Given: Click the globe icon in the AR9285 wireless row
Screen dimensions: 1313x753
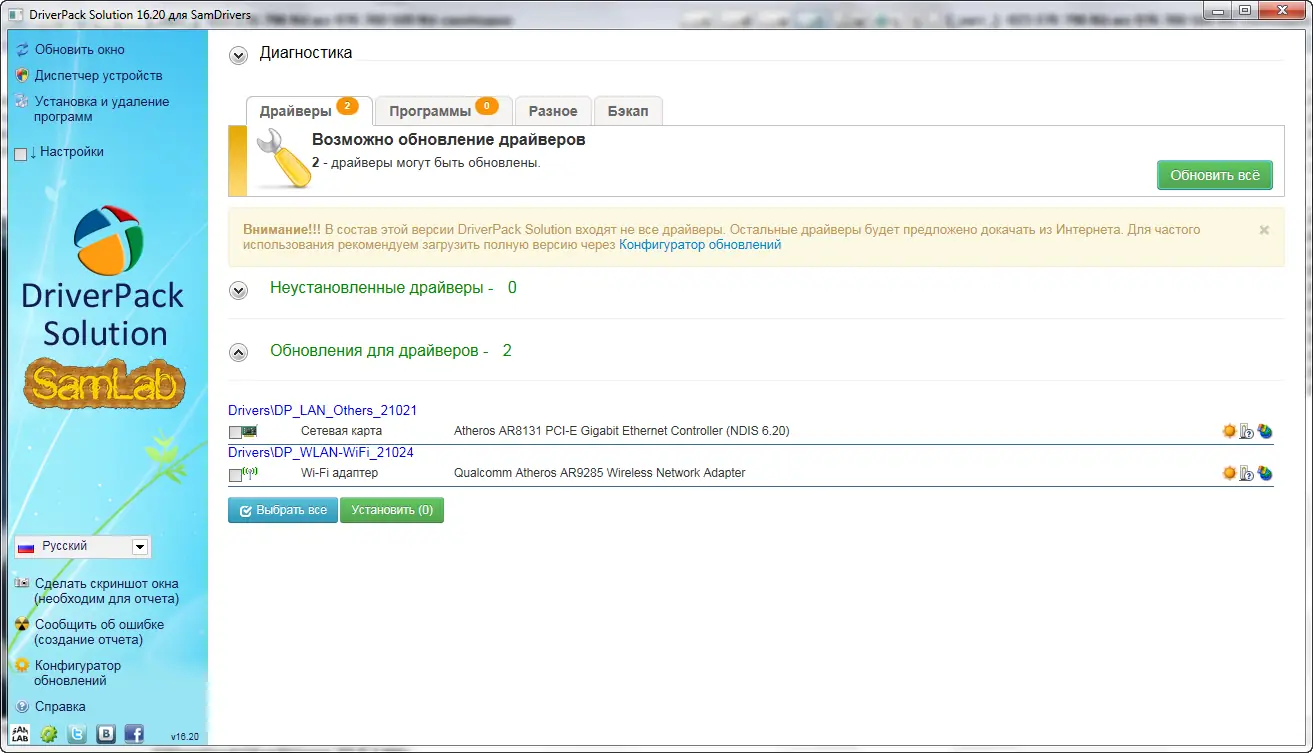Looking at the screenshot, I should [1265, 473].
